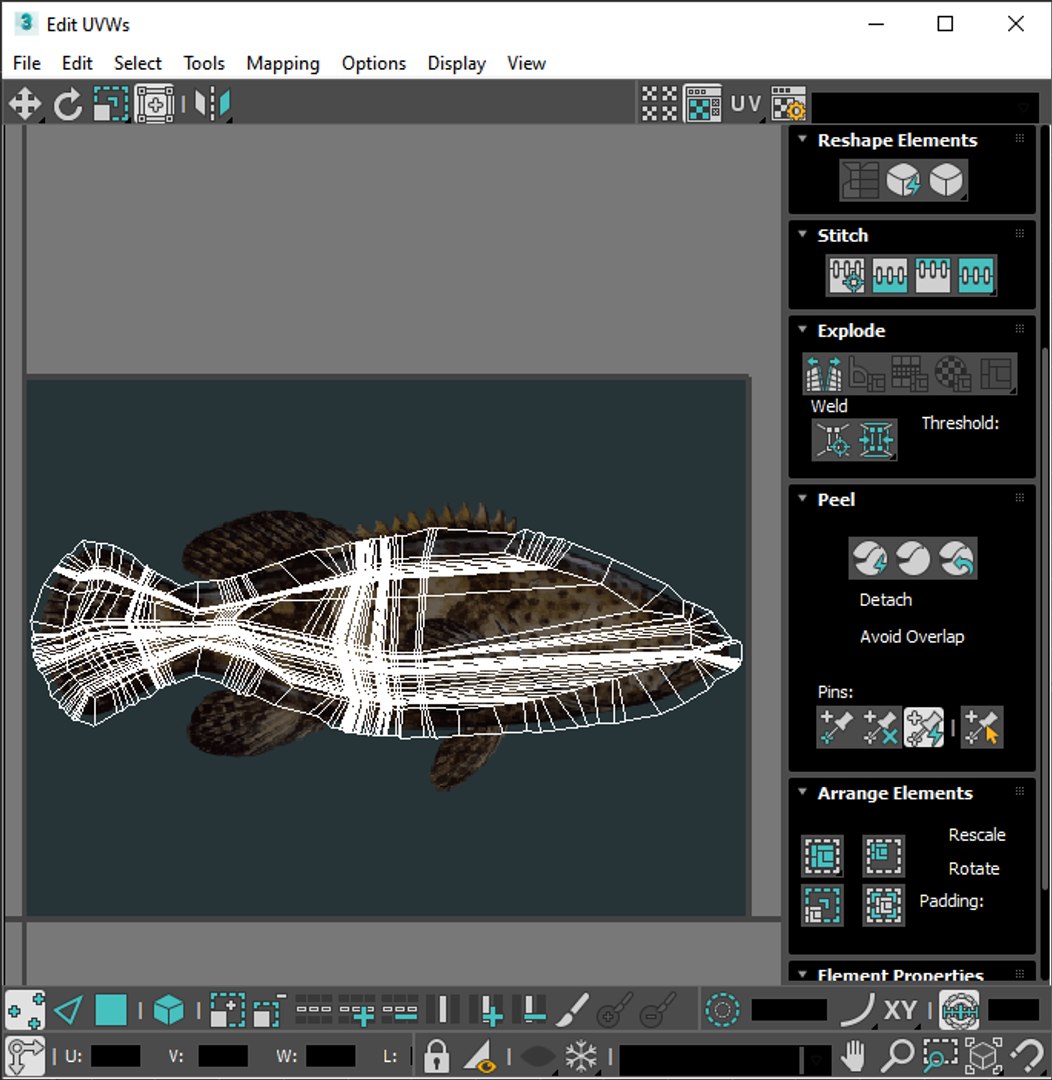Click the Pin Selected icon under Pins
Screen dimensions: 1052x1080
(x=836, y=727)
